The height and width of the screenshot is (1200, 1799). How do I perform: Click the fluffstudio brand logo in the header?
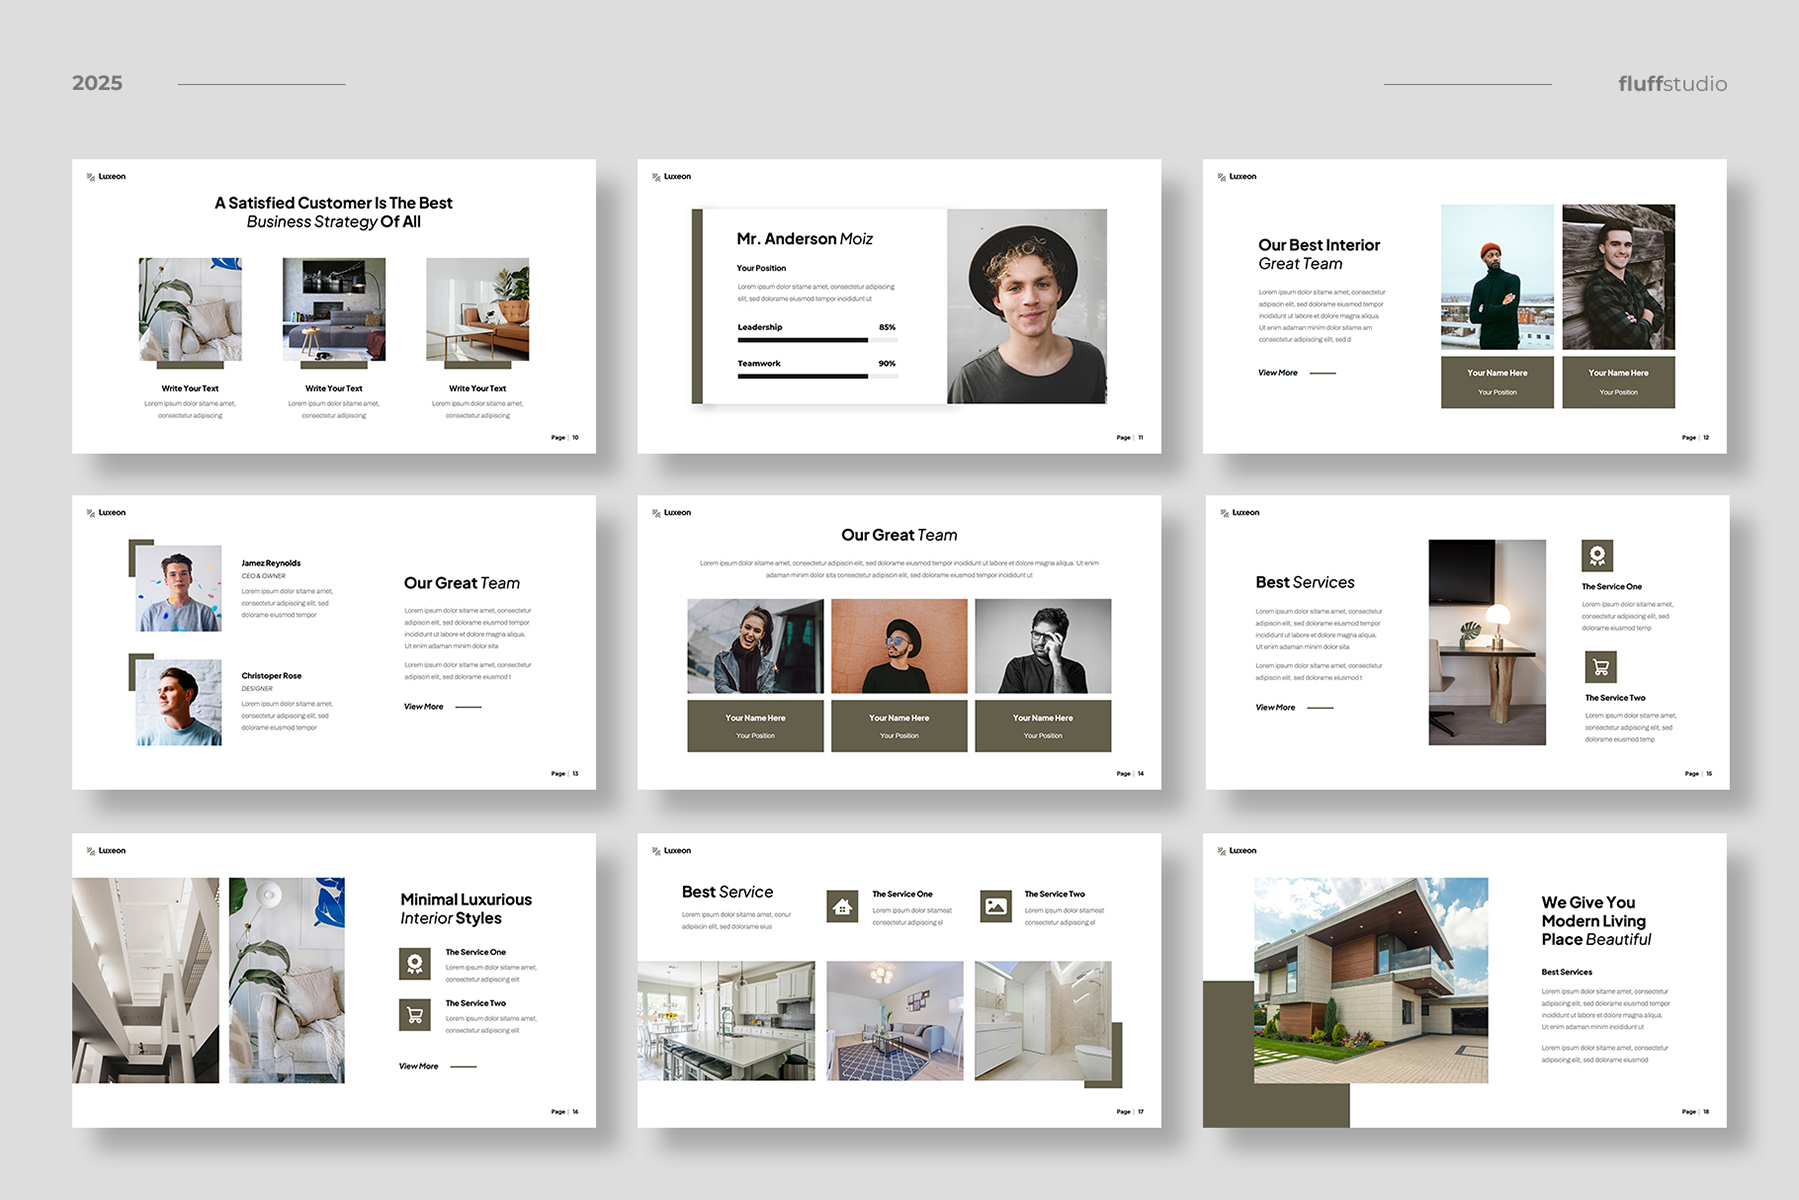(x=1672, y=84)
